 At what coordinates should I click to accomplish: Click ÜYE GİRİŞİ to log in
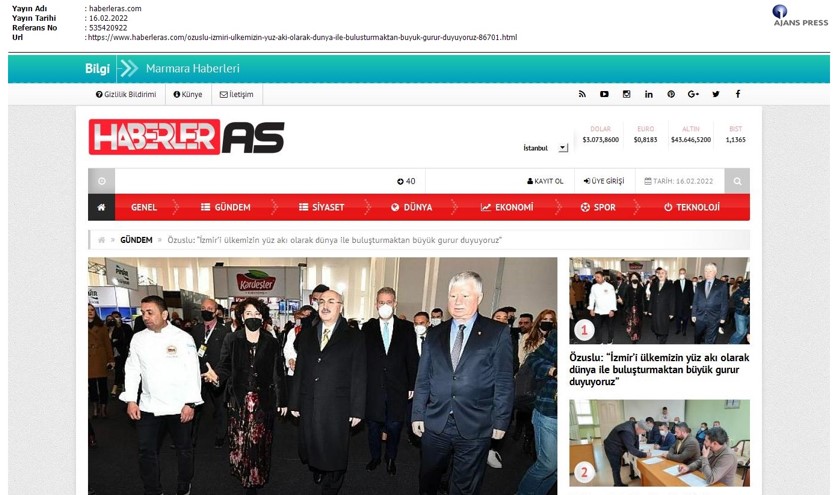point(604,181)
